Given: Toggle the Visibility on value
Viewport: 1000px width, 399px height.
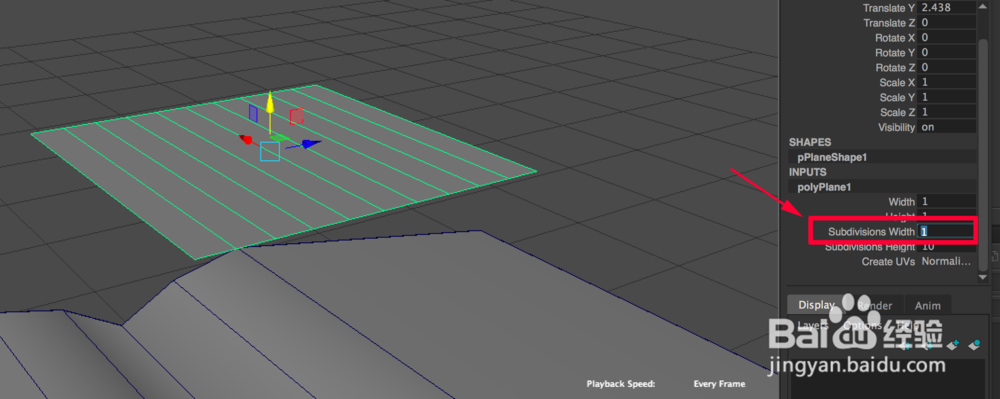Looking at the screenshot, I should point(947,127).
